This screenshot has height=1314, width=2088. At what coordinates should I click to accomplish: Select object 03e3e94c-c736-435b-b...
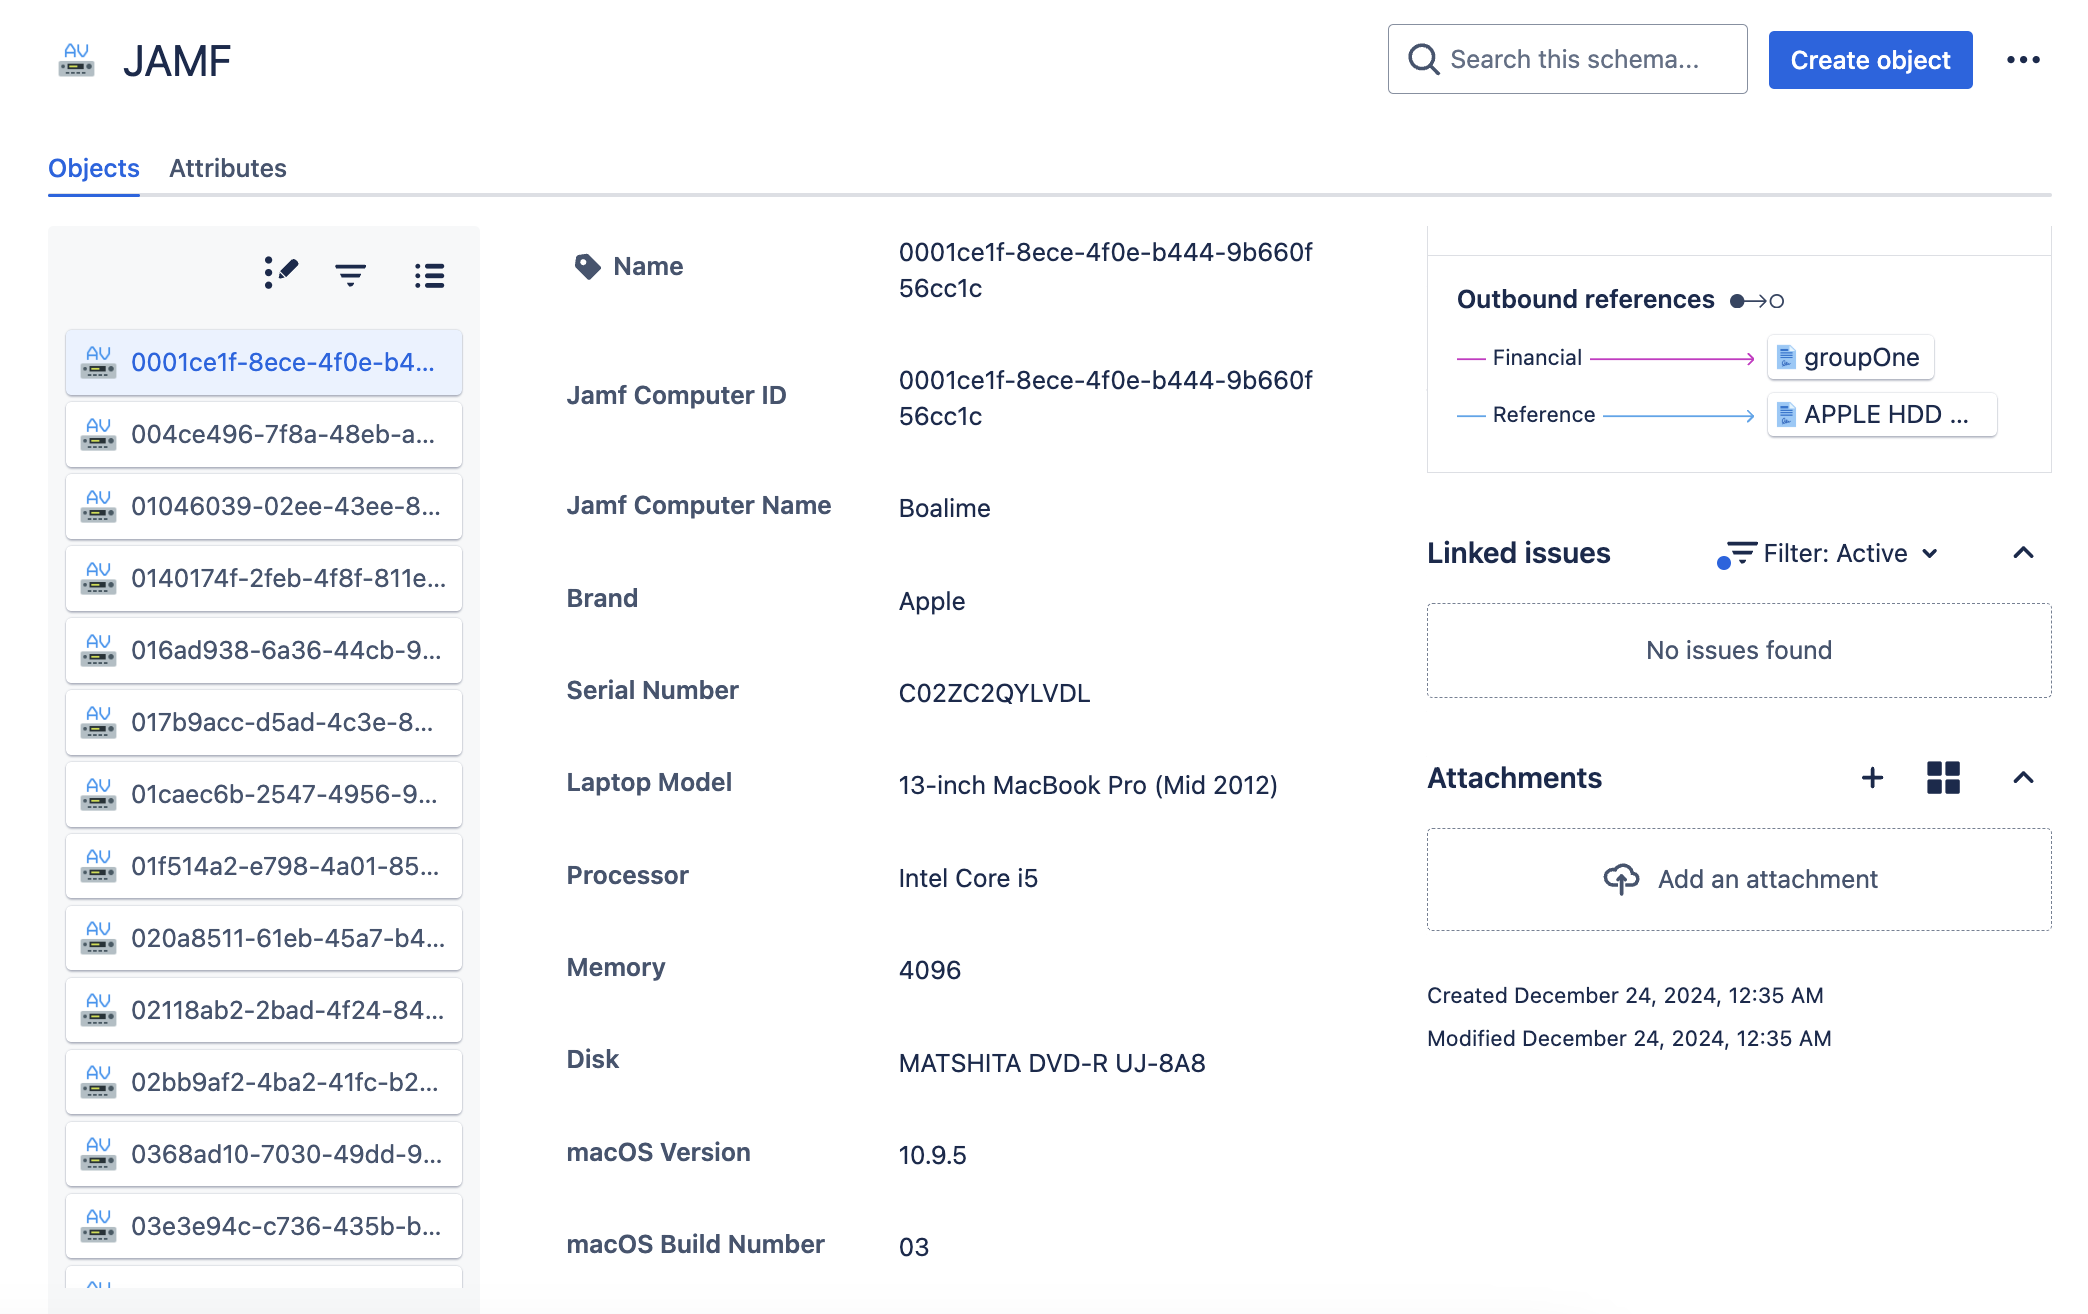click(x=264, y=1226)
